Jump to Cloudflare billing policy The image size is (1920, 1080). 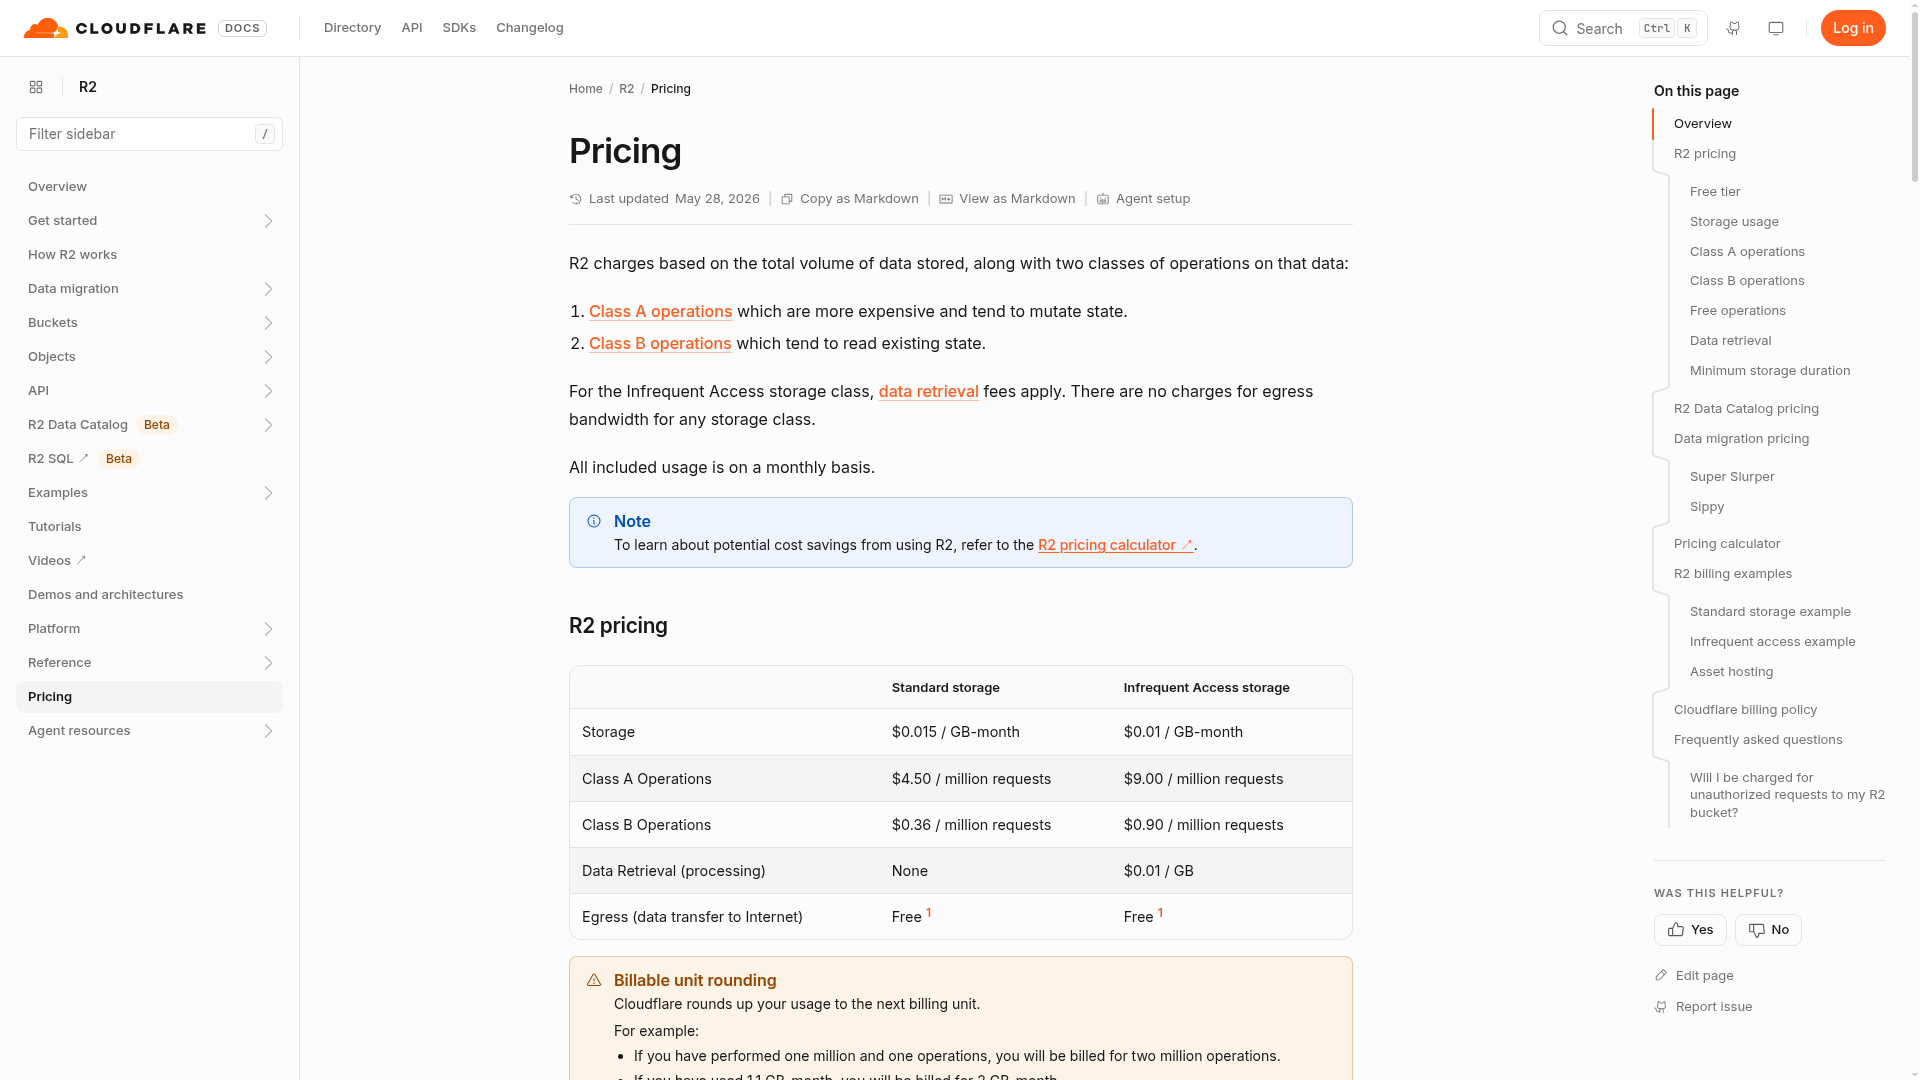tap(1745, 710)
